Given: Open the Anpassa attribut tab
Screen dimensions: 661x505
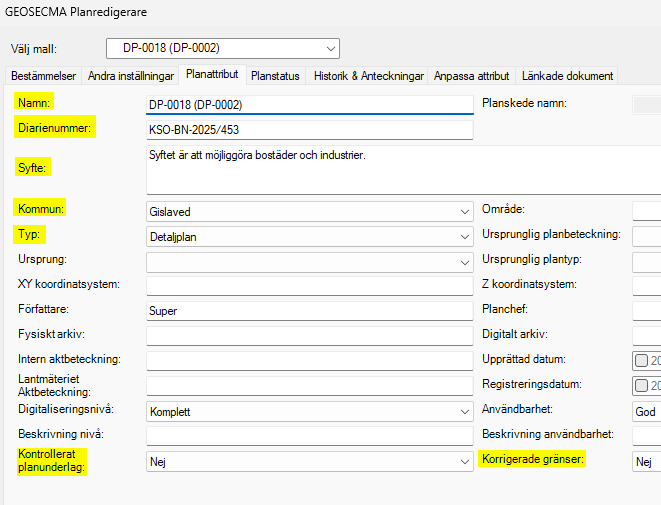Looking at the screenshot, I should click(x=471, y=76).
